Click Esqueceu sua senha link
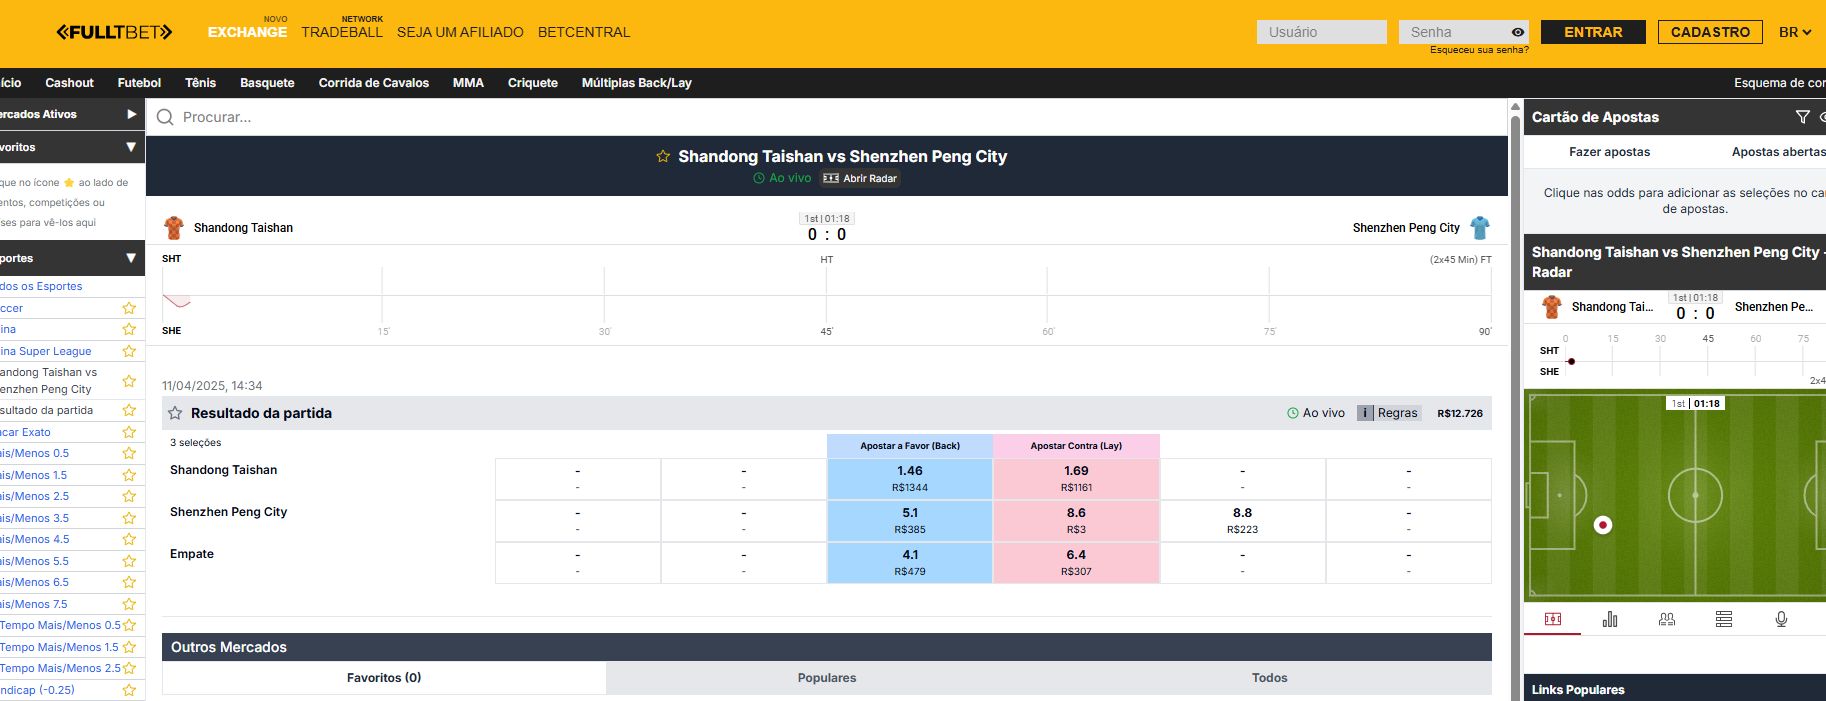Screen dimensions: 1826x701 point(1479,50)
